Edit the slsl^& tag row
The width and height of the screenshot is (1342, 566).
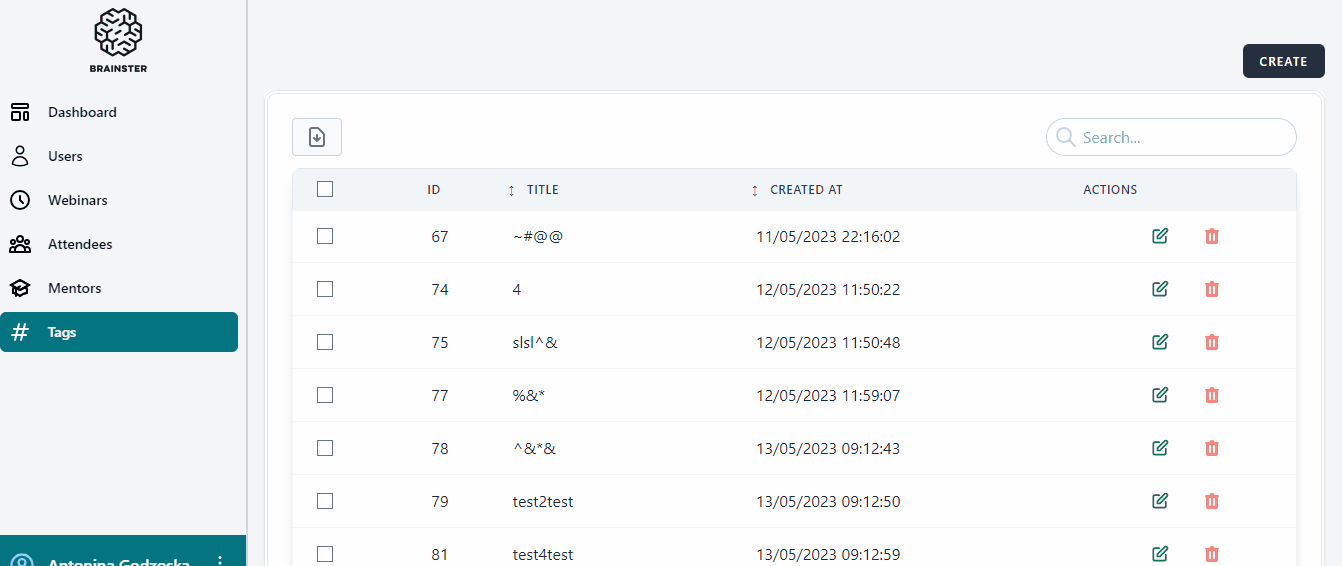pos(1160,342)
